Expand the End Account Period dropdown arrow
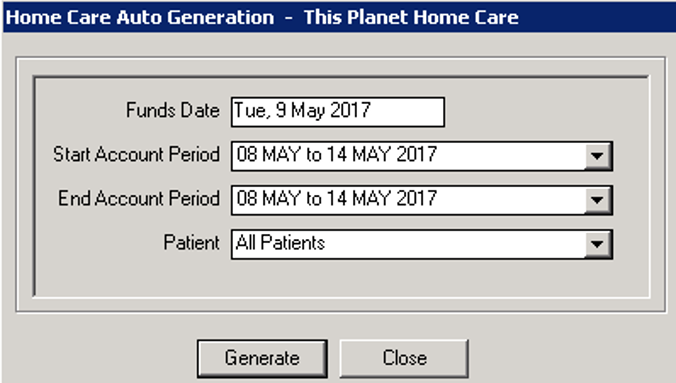This screenshot has width=676, height=383. 598,200
